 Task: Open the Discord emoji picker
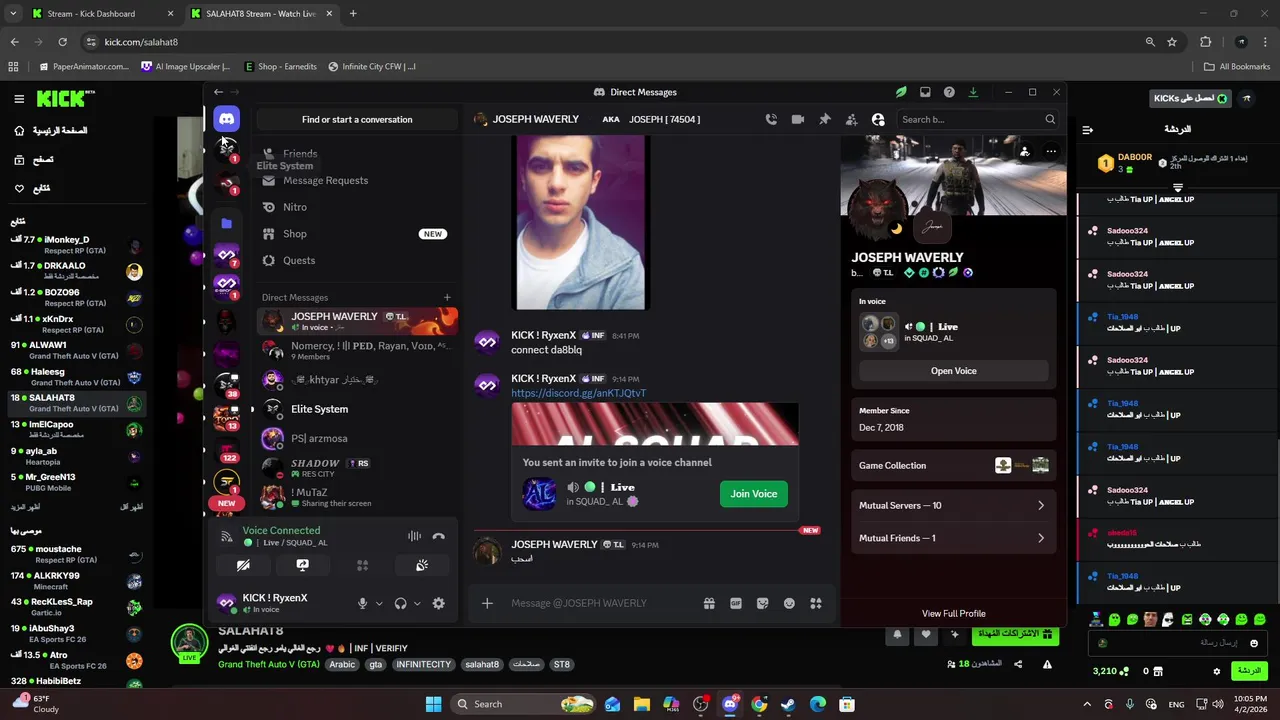[x=789, y=603]
